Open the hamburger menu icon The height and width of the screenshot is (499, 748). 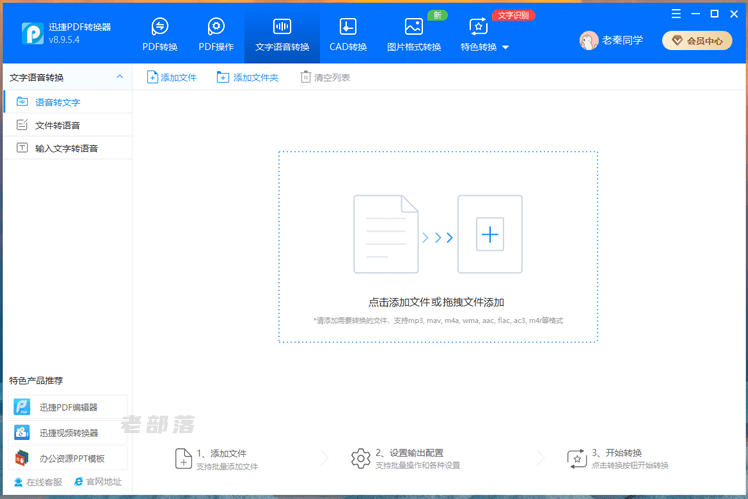tap(676, 14)
